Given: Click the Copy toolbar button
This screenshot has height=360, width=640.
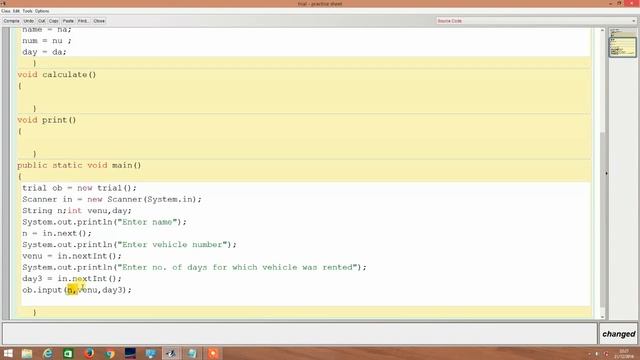Looking at the screenshot, I should [x=53, y=21].
